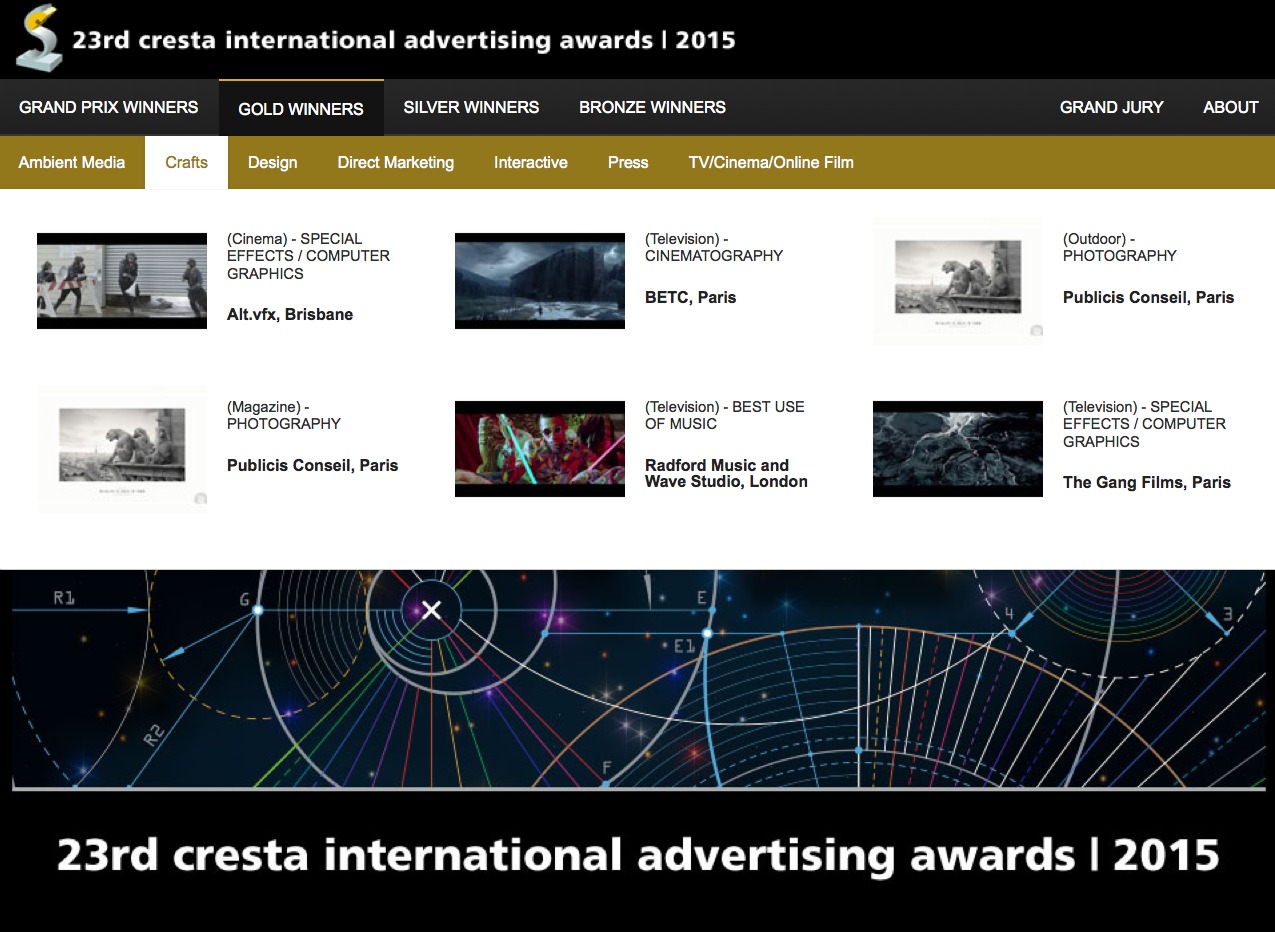
Task: Click the Outdoor Photography gargoyle thumbnail
Action: 958,281
